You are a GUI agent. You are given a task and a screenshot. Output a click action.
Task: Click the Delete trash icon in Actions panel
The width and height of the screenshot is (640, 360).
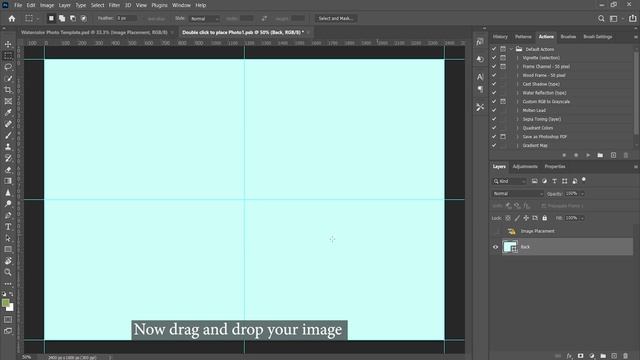point(626,155)
